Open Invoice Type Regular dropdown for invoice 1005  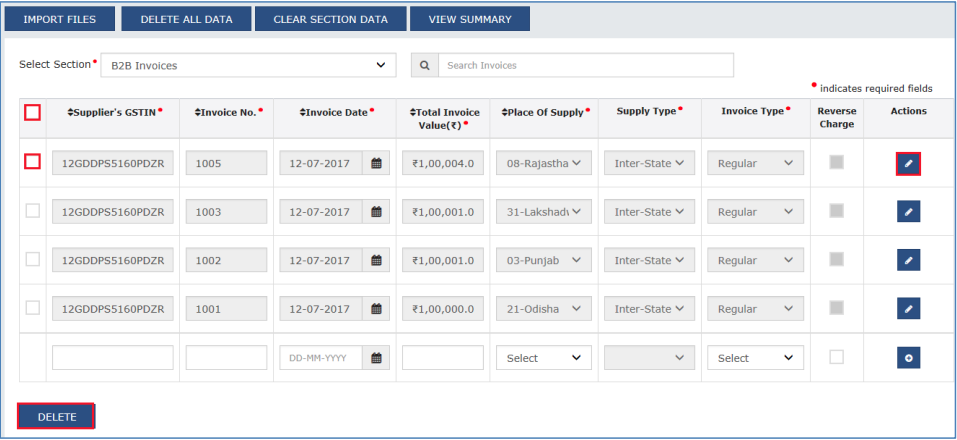tap(756, 163)
